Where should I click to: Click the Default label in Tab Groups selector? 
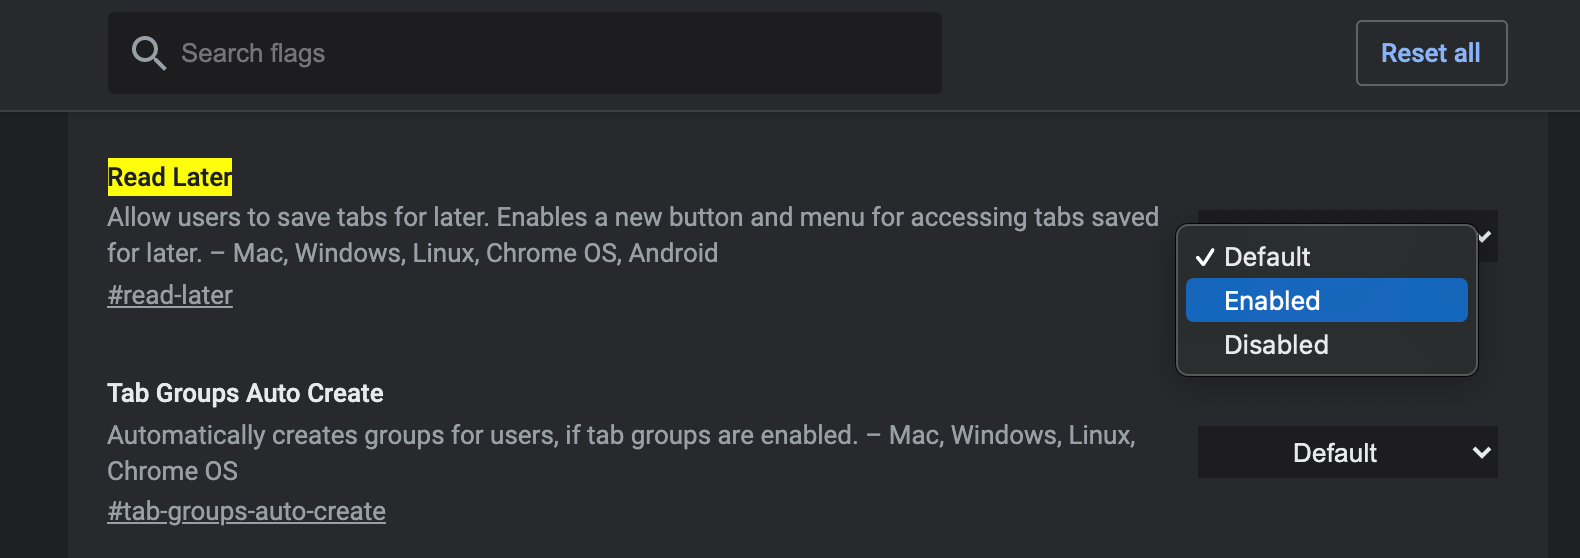pos(1334,453)
